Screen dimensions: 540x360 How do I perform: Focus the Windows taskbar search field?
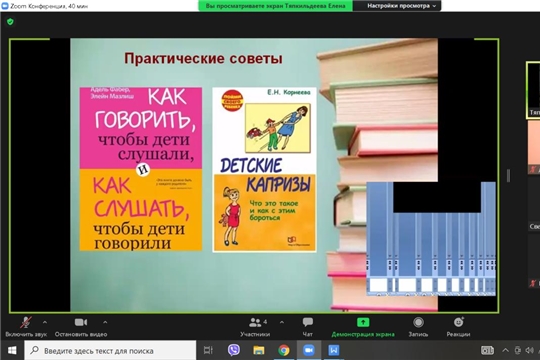pos(110,351)
